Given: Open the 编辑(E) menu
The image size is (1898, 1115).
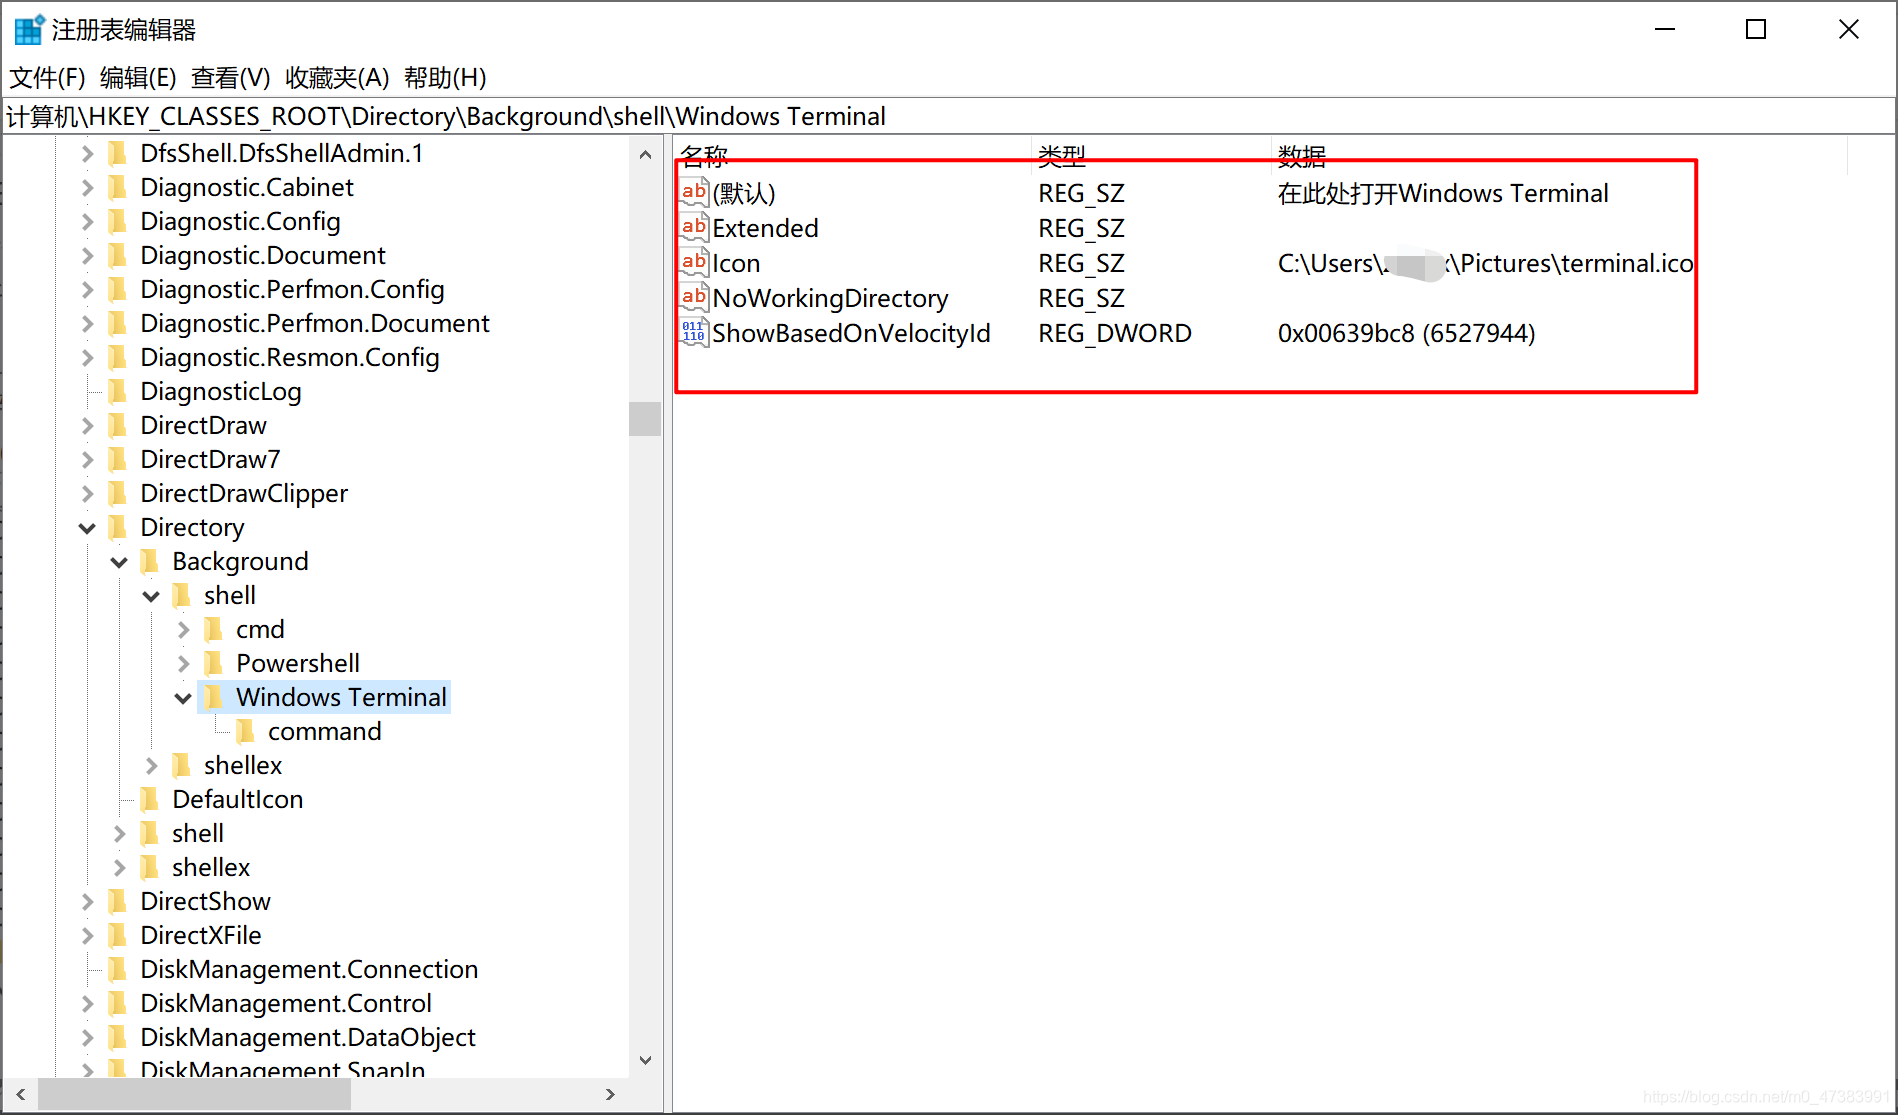Looking at the screenshot, I should point(138,77).
